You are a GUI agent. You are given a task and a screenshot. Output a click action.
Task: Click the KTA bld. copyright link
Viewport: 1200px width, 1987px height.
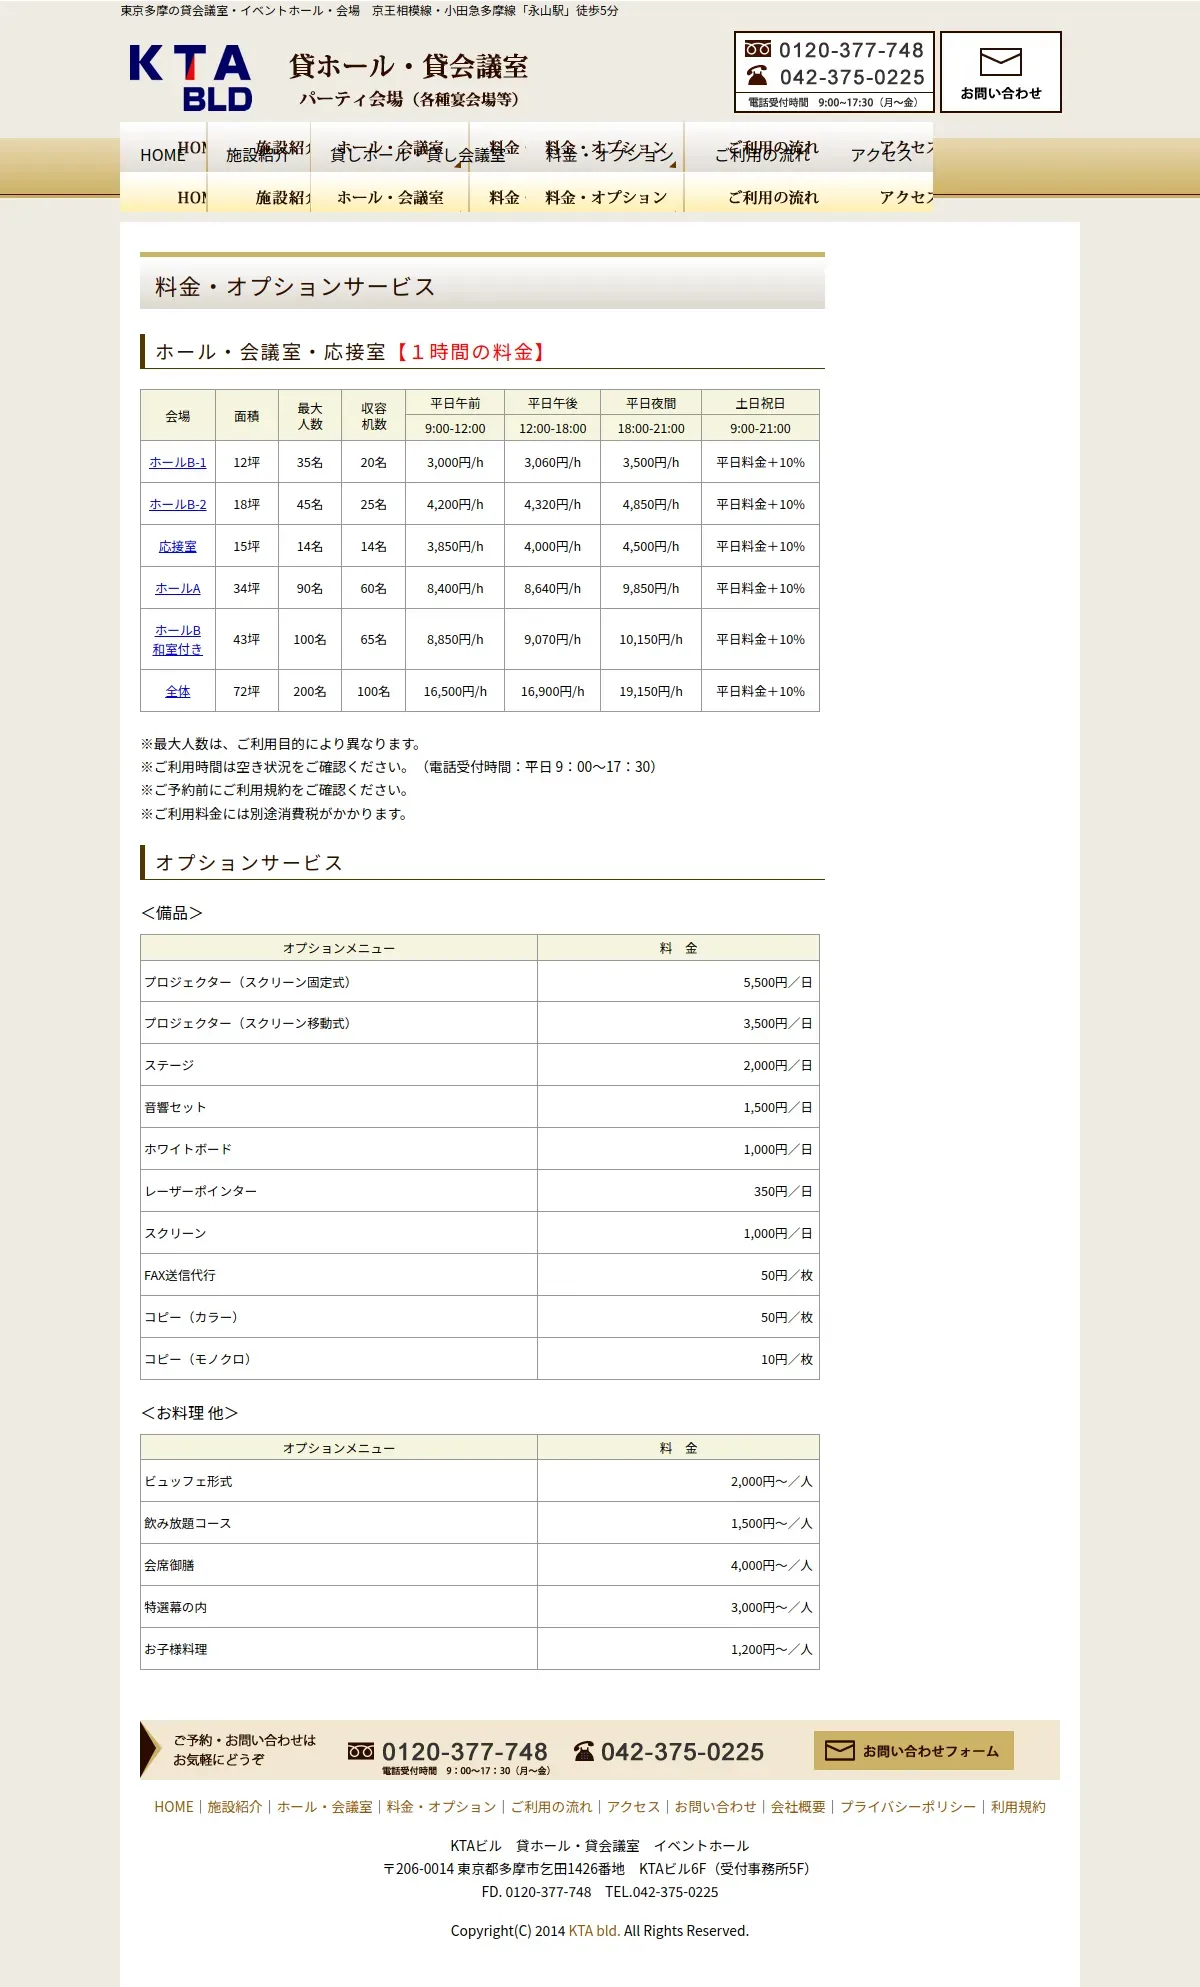pos(594,1930)
